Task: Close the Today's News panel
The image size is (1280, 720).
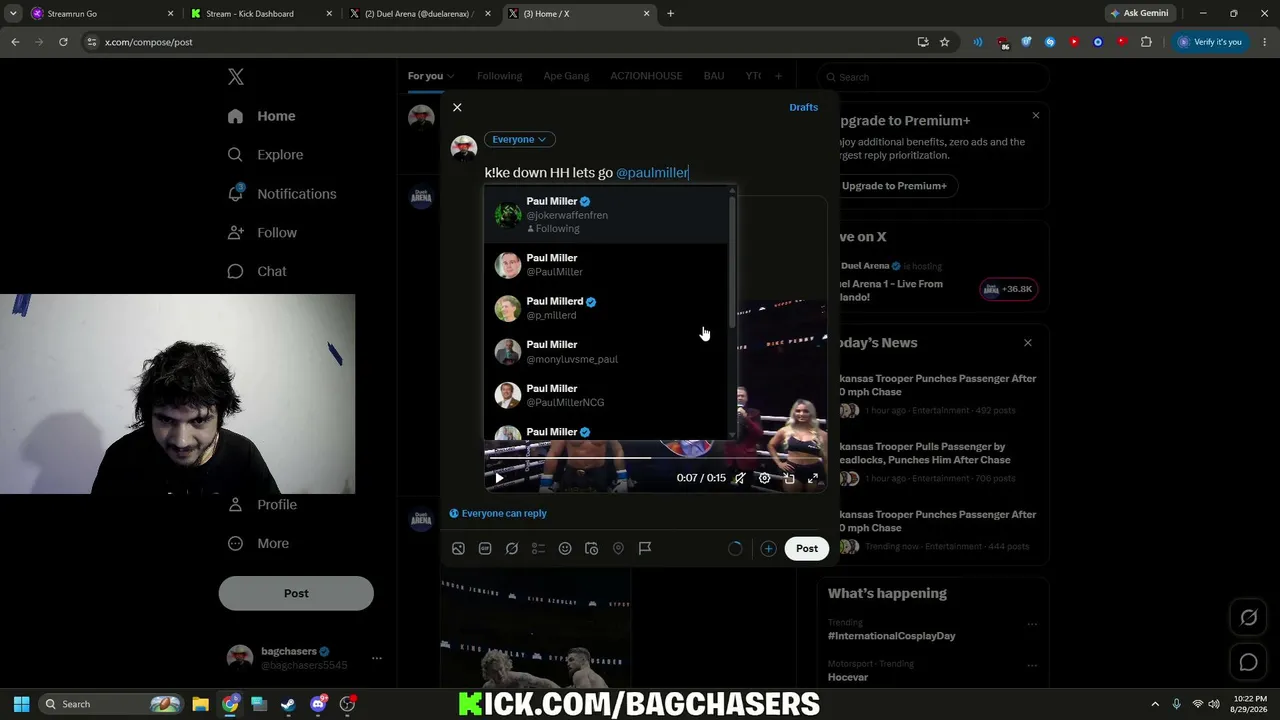Action: tap(1028, 343)
